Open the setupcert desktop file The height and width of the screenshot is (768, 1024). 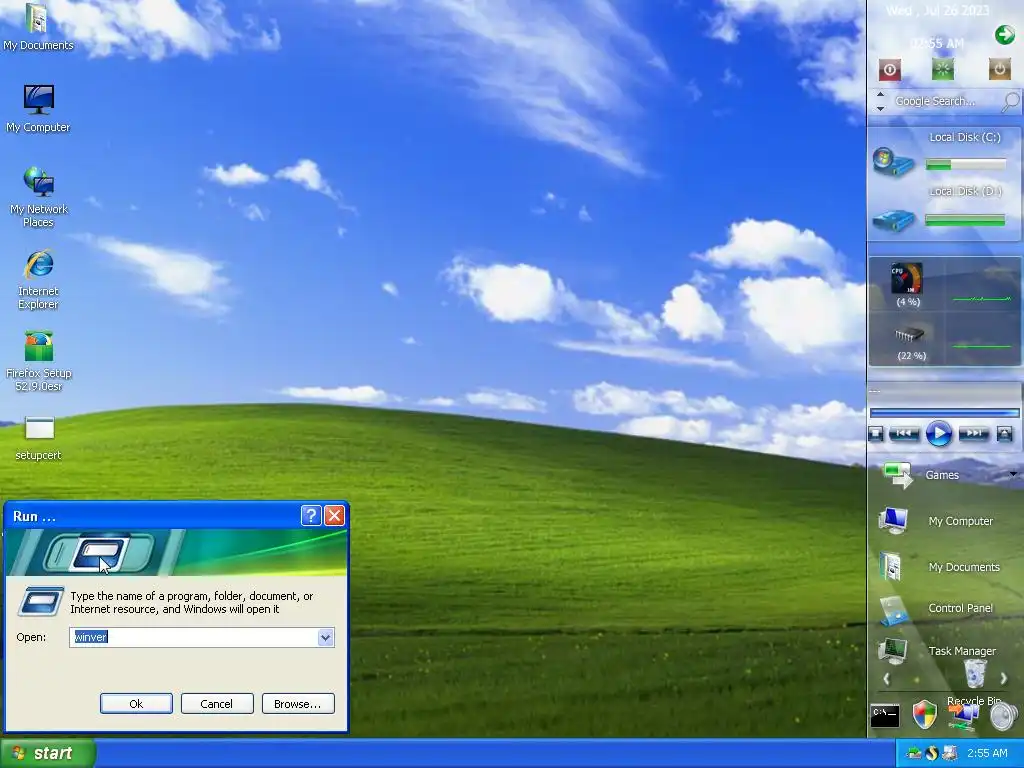click(x=38, y=438)
